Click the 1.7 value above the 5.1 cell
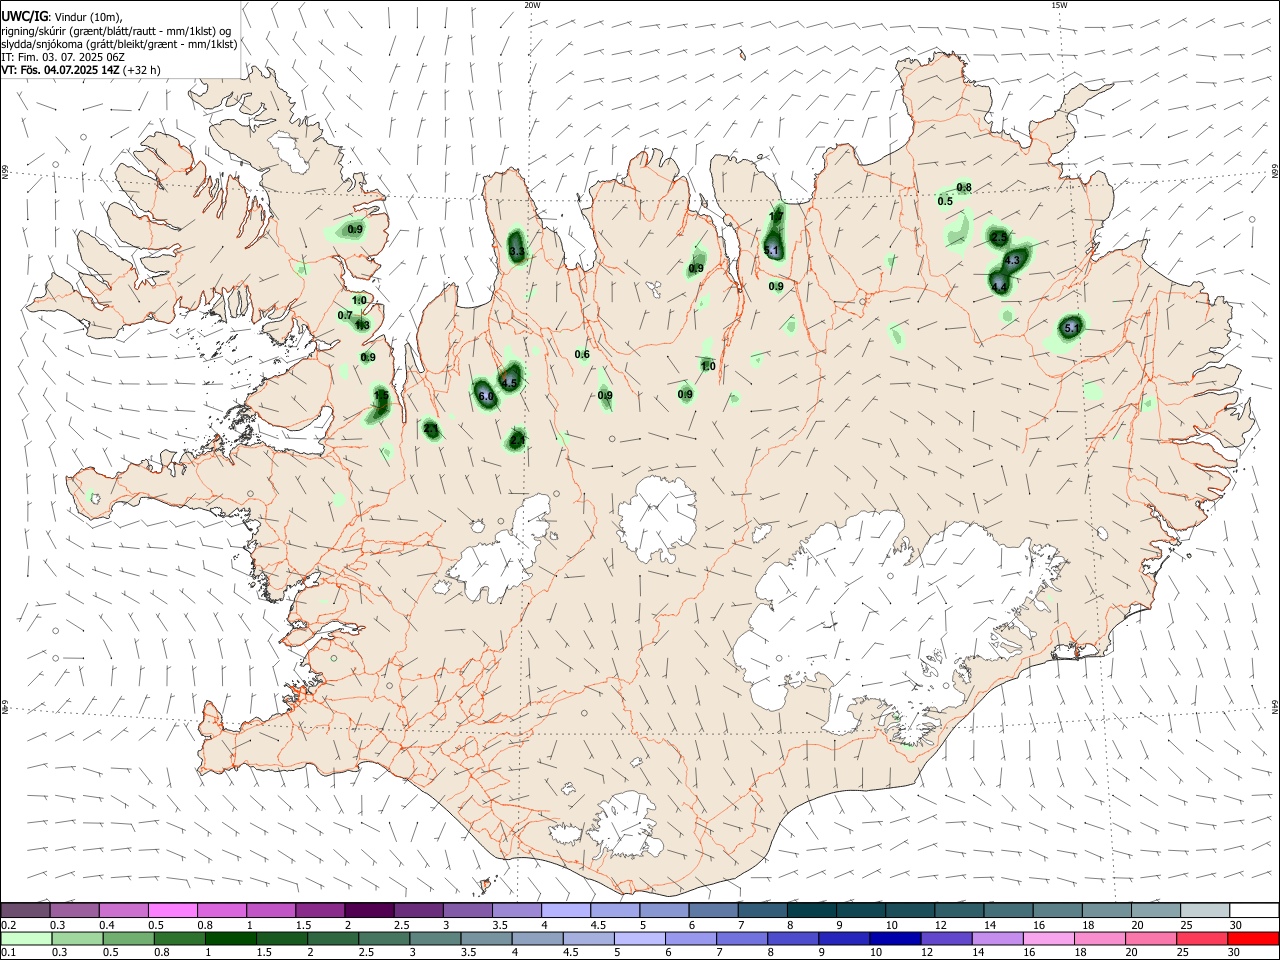Screen dimensions: 1280x960 pyautogui.click(x=776, y=216)
